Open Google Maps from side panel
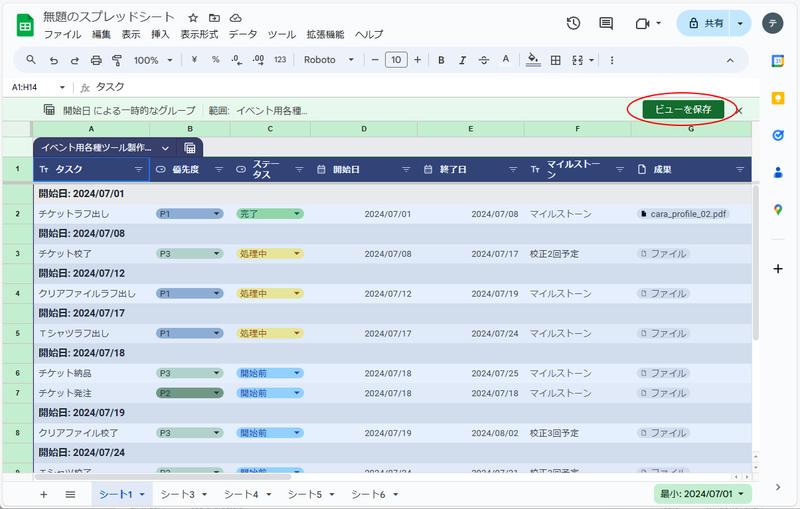The height and width of the screenshot is (509, 800). 778,209
